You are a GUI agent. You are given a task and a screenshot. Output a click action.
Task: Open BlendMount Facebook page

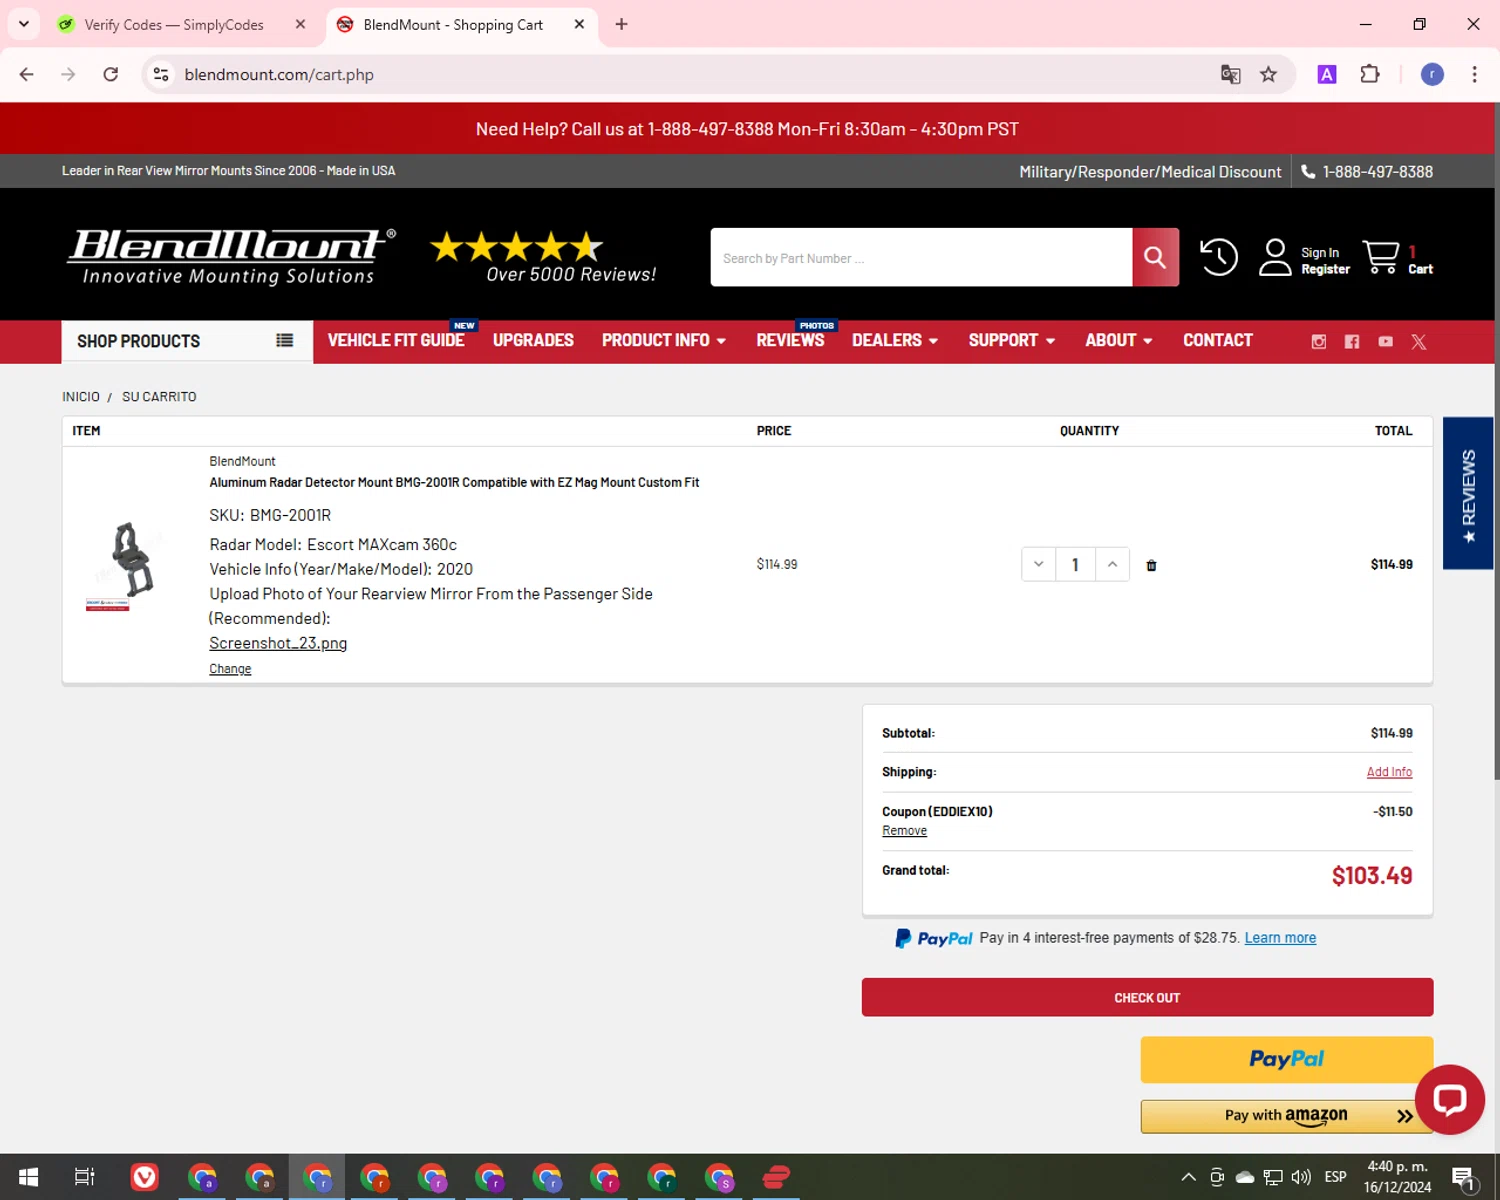1352,342
